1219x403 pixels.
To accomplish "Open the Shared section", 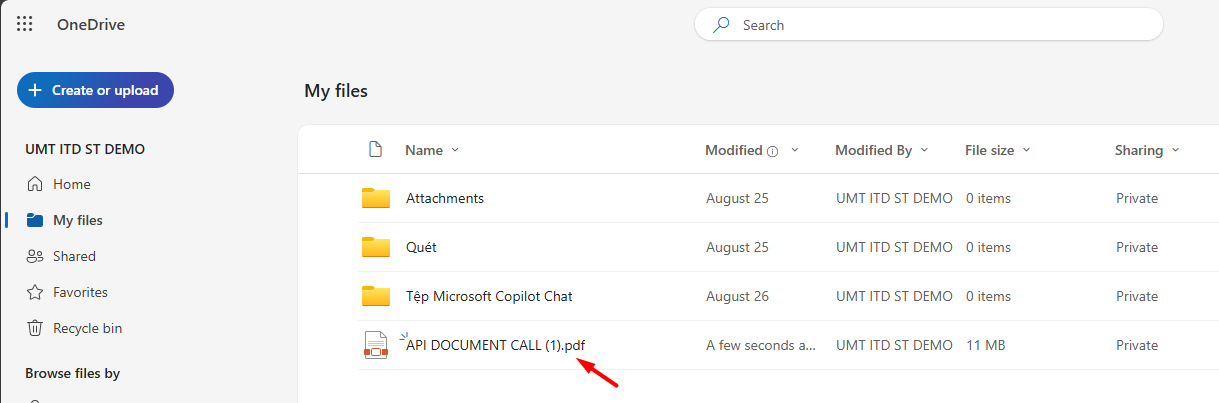I will coord(74,256).
